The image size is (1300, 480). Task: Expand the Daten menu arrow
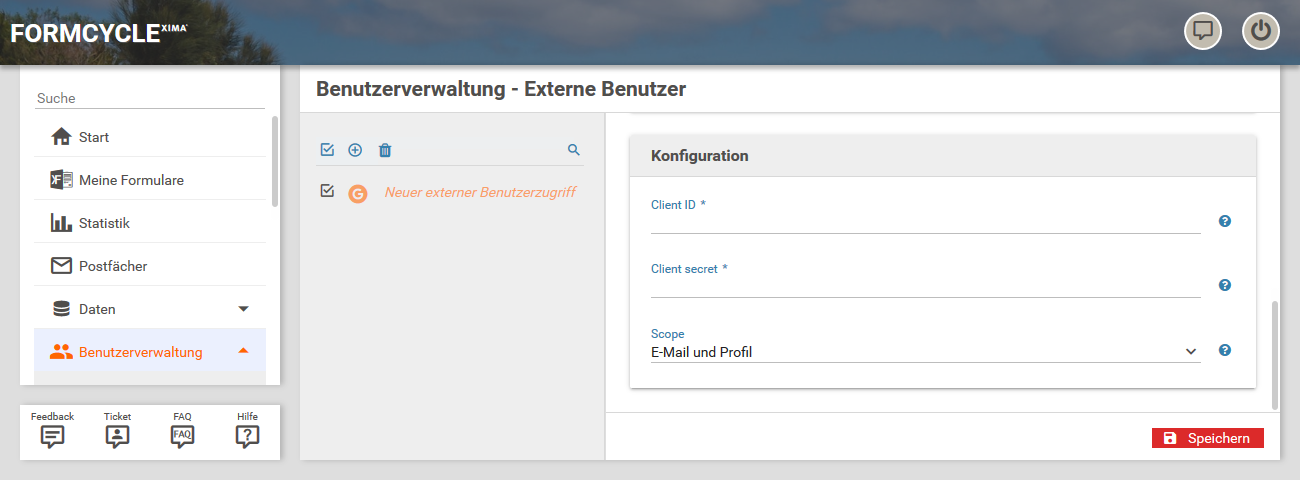pyautogui.click(x=243, y=309)
